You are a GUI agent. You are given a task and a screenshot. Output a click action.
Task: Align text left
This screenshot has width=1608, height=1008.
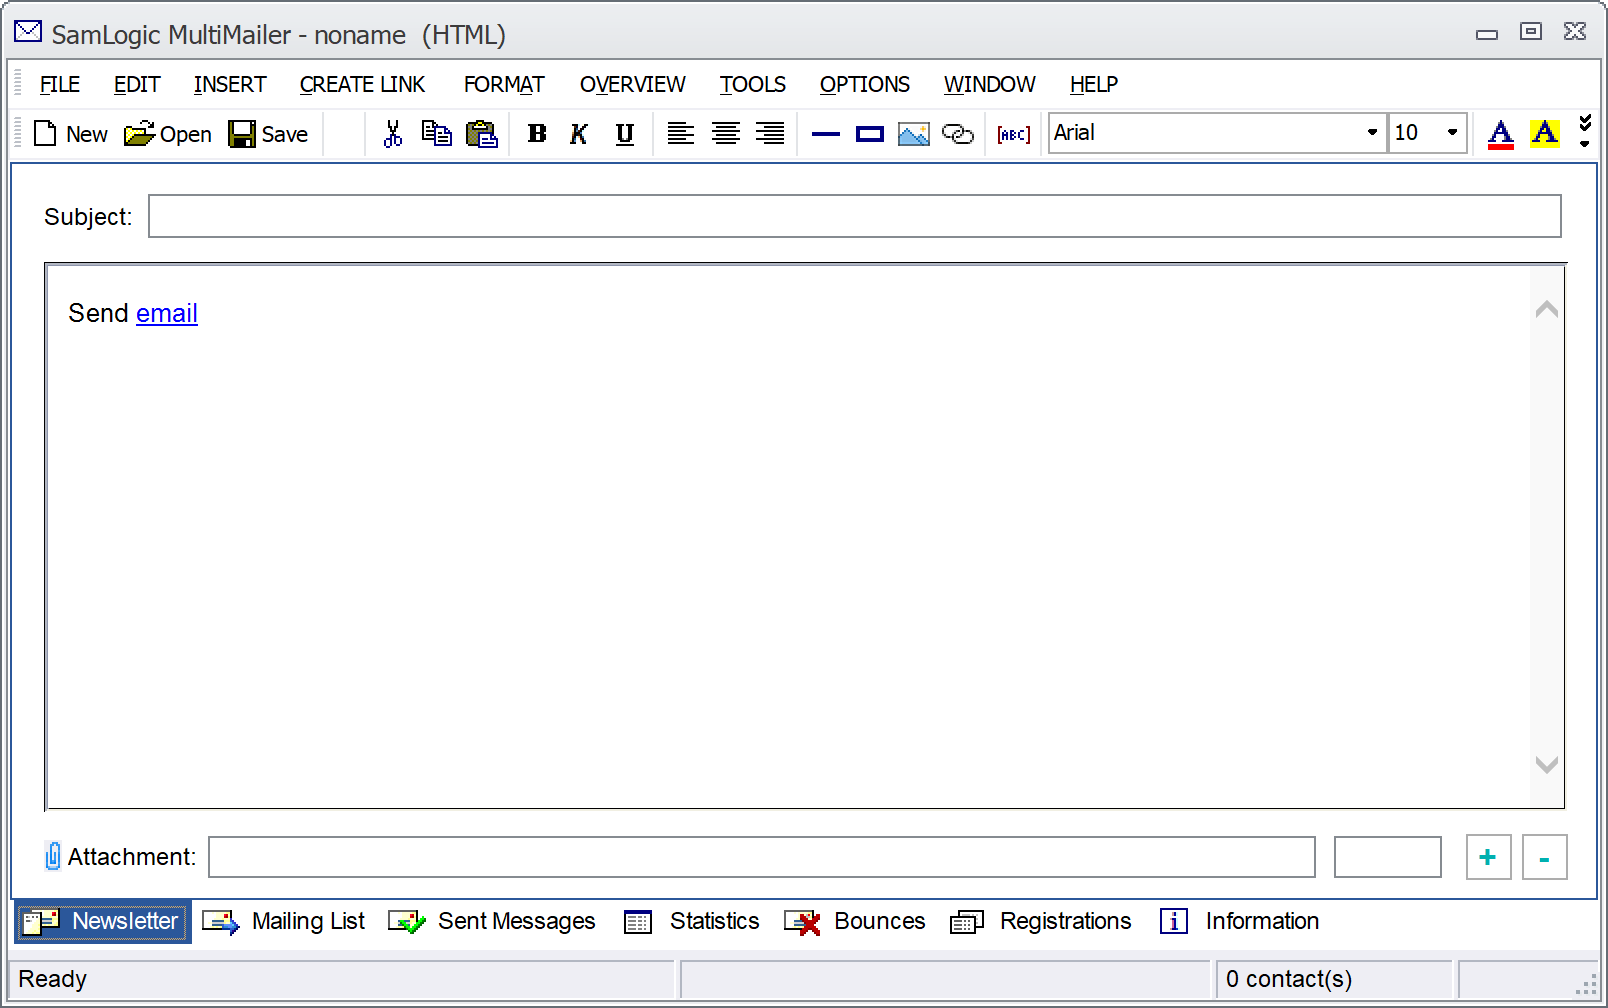(x=681, y=134)
